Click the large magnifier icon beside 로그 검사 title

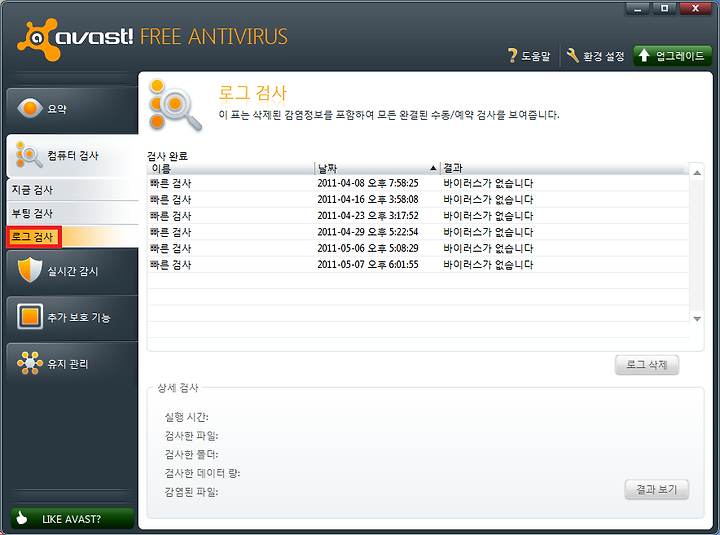point(175,105)
